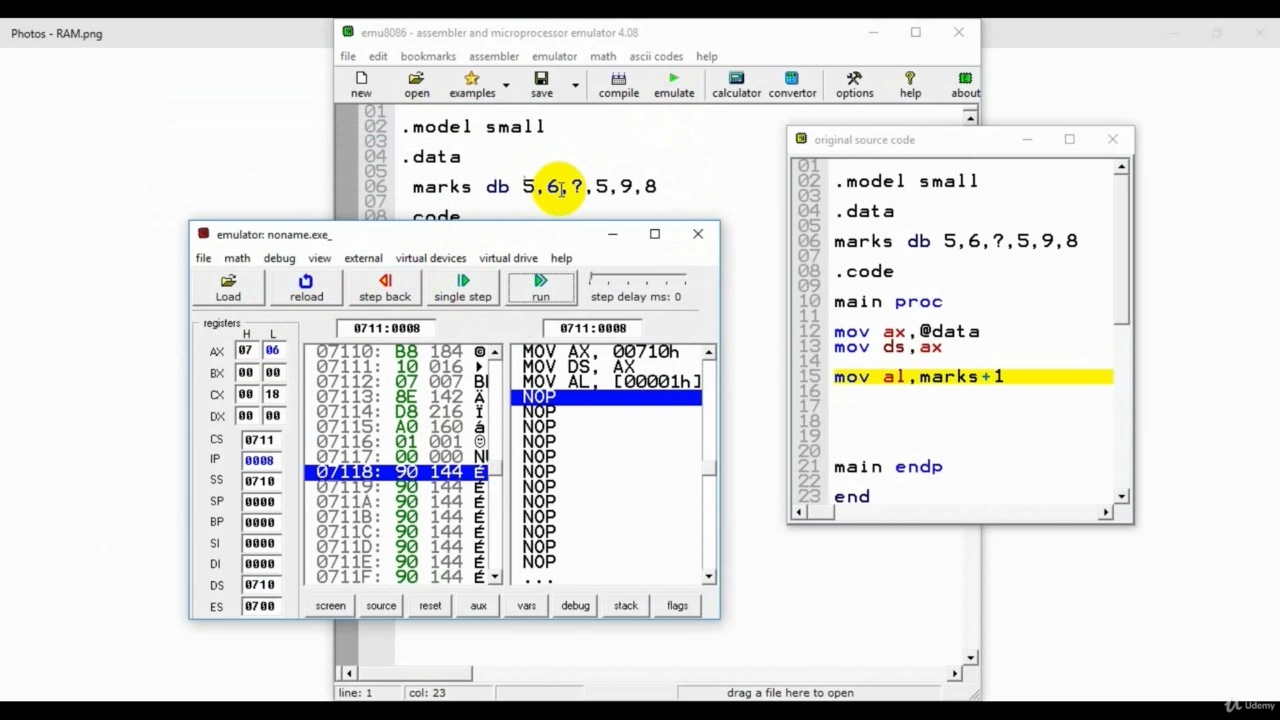This screenshot has width=1280, height=720.
Task: Open a file using the open folder icon
Action: tap(416, 84)
